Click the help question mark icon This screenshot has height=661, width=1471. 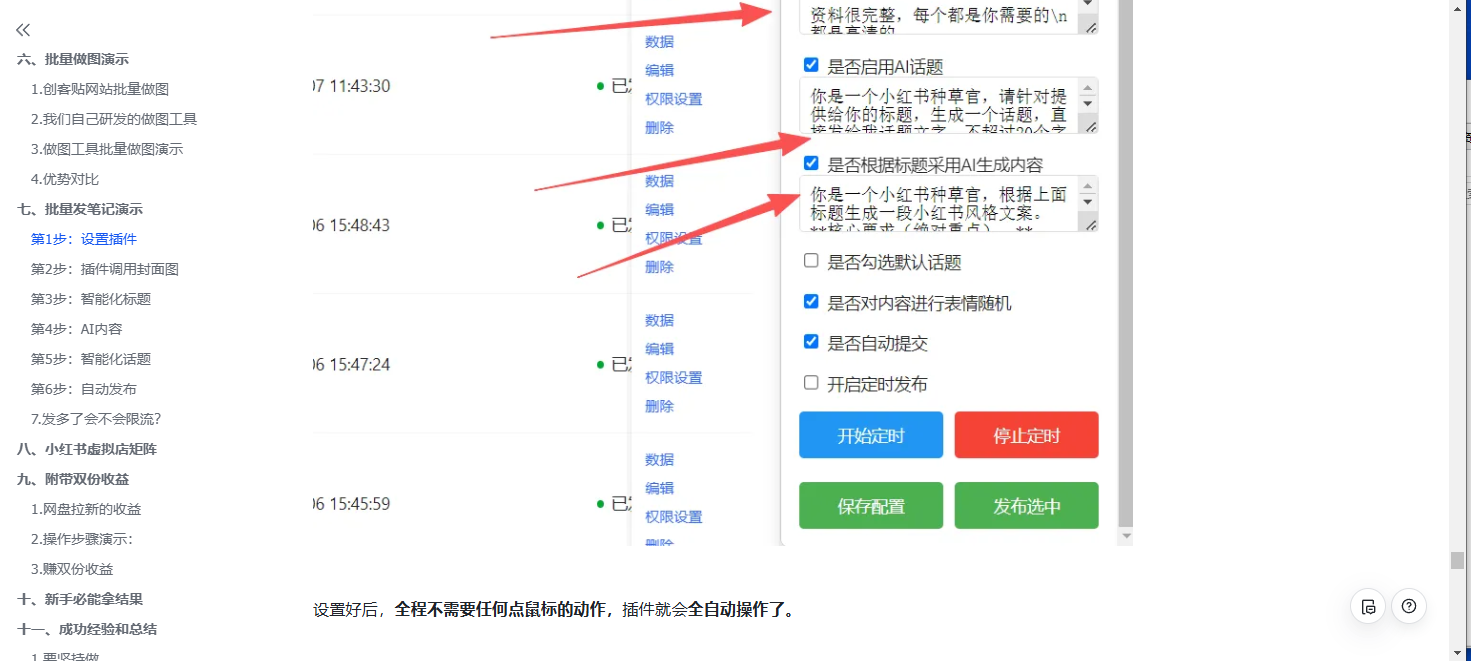(1409, 606)
